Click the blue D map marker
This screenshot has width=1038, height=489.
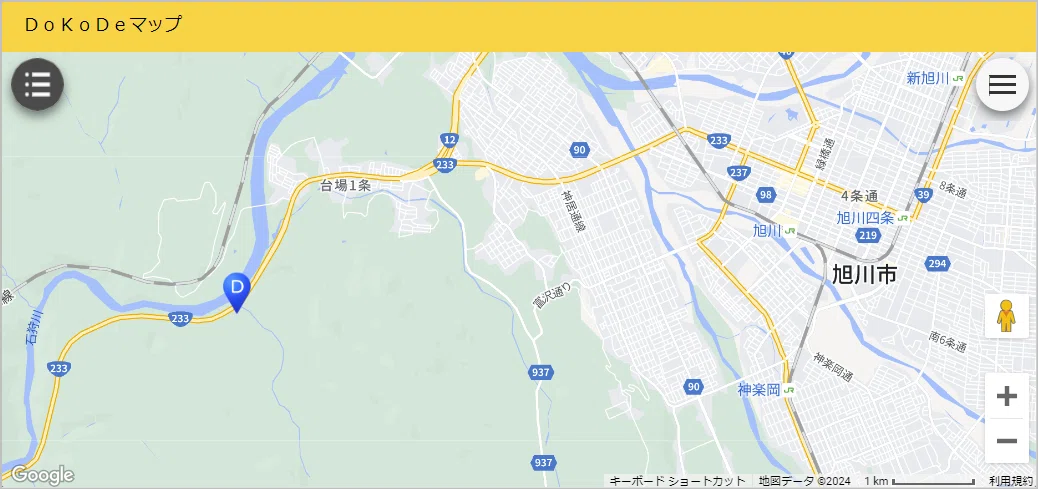point(236,292)
